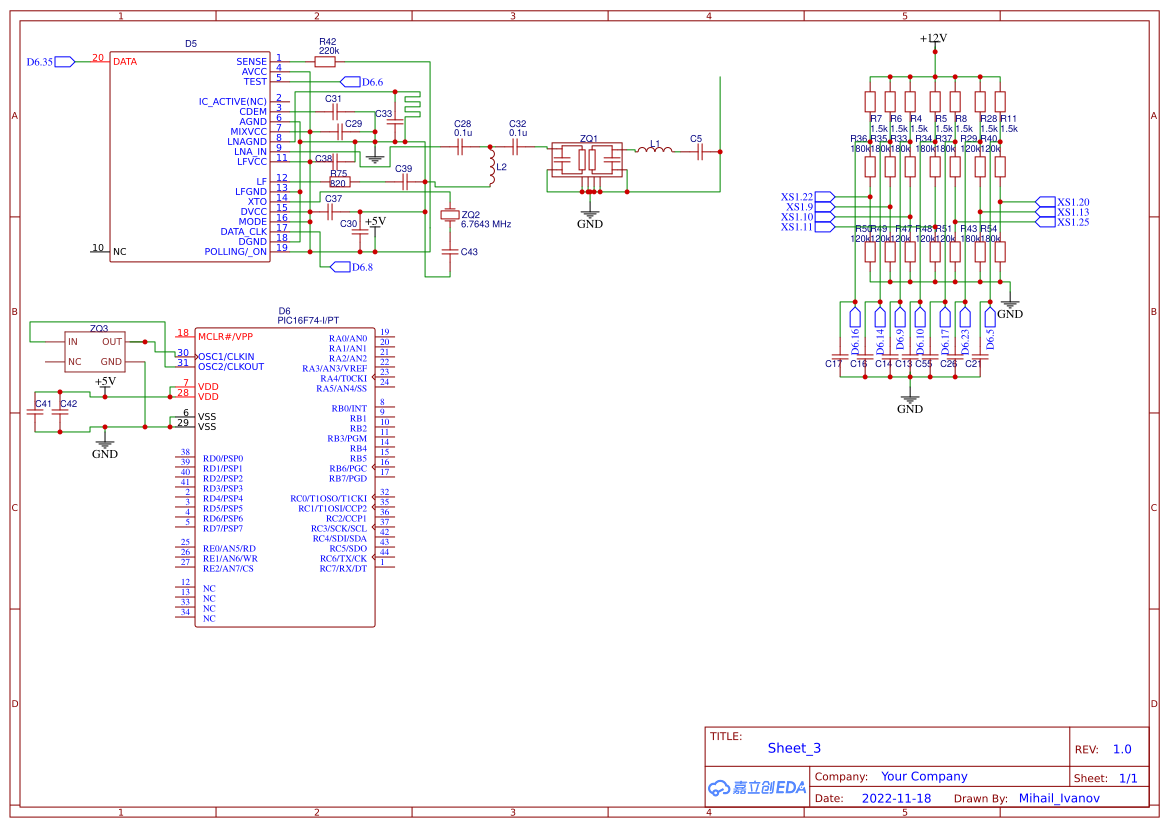Screen dimensions: 1170x828
Task: Click the +12V power symbol
Action: [x=933, y=39]
